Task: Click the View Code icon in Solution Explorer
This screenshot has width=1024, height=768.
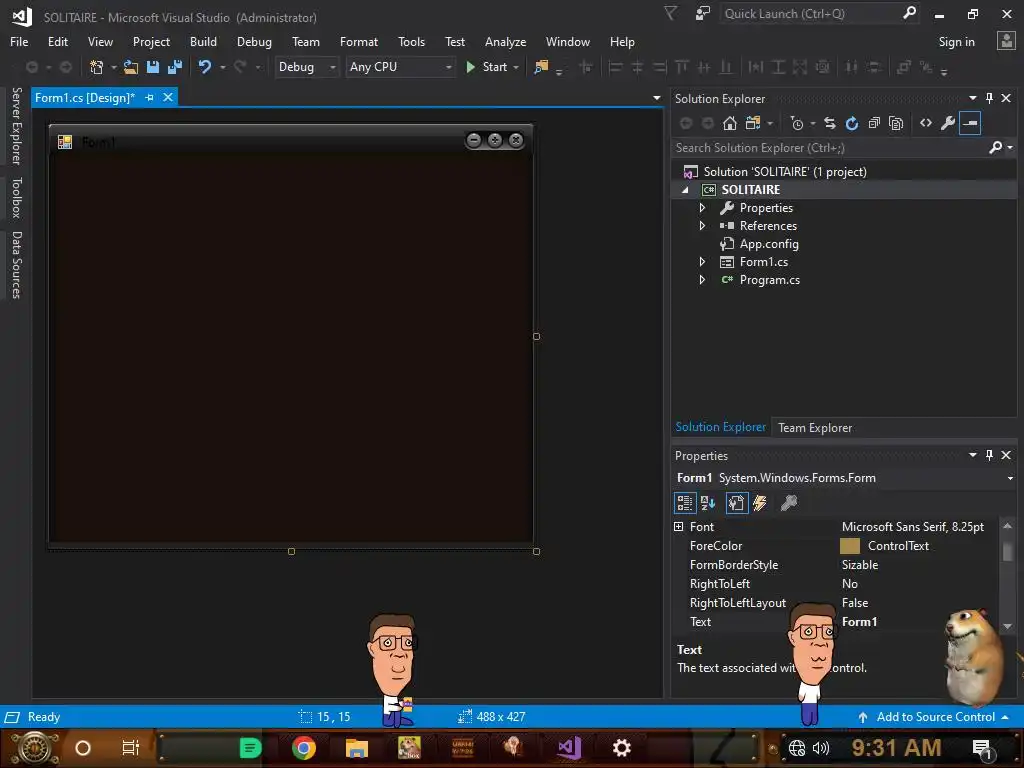Action: pyautogui.click(x=926, y=123)
